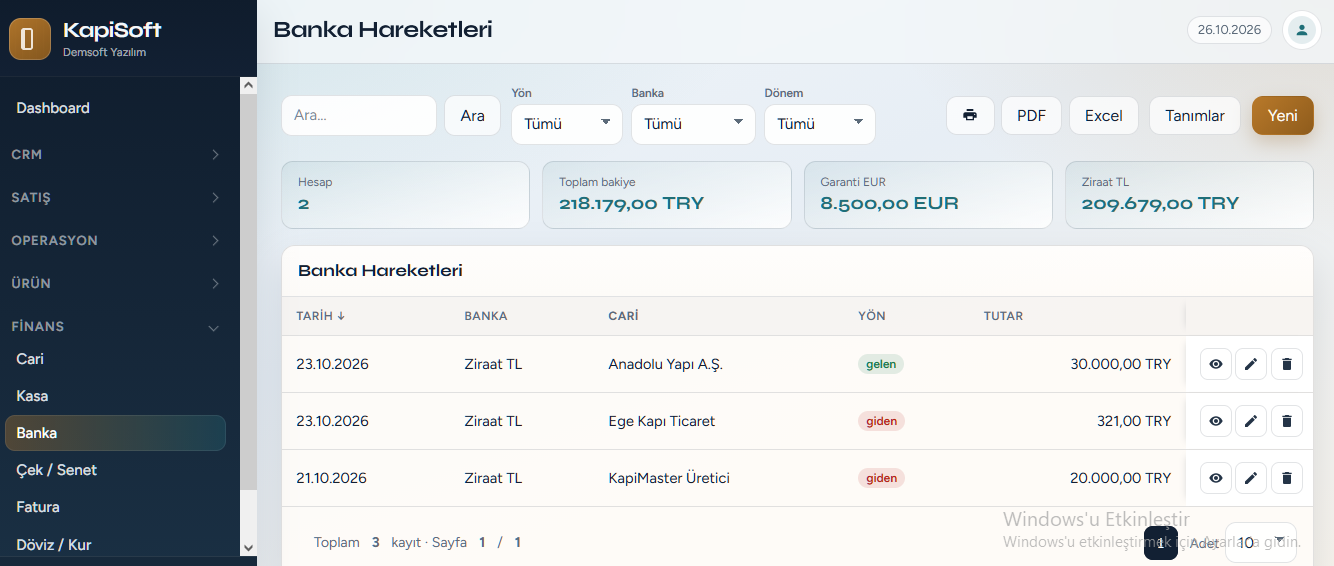The height and width of the screenshot is (566, 1334).
Task: Click the sidebar scrollbar up arrow
Action: click(x=249, y=86)
